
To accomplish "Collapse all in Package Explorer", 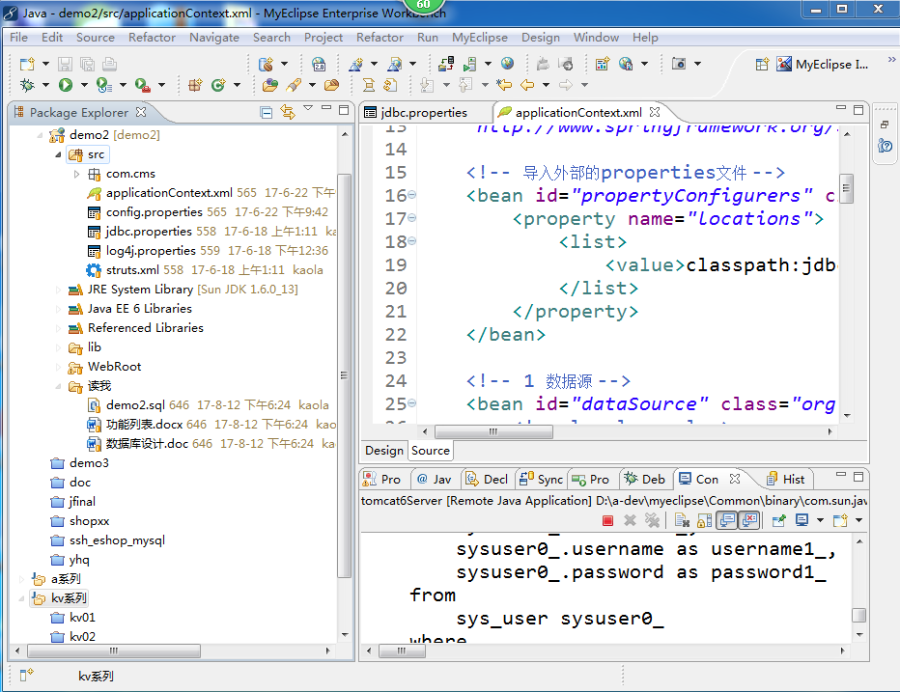I will (266, 112).
